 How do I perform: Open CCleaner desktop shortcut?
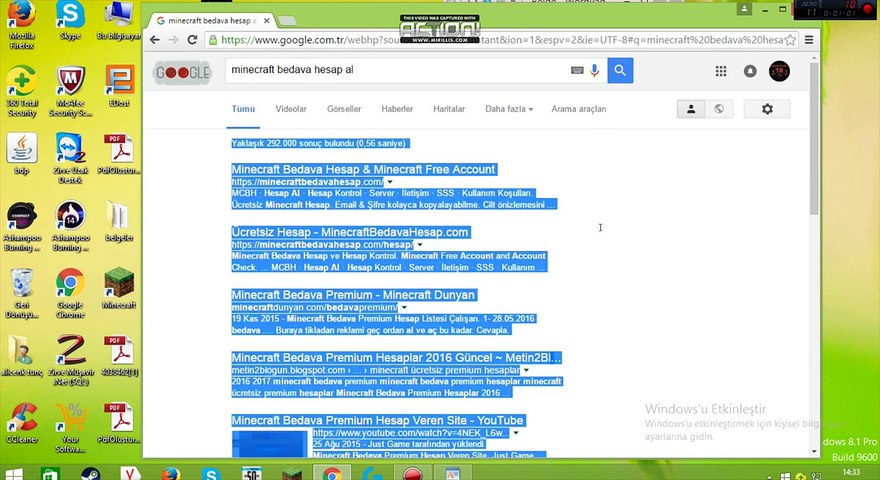click(22, 423)
